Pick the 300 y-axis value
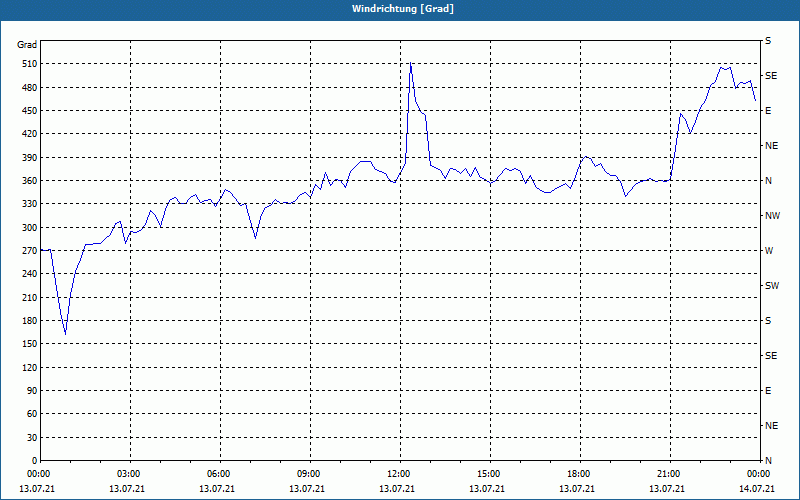The width and height of the screenshot is (800, 500). click(30, 227)
